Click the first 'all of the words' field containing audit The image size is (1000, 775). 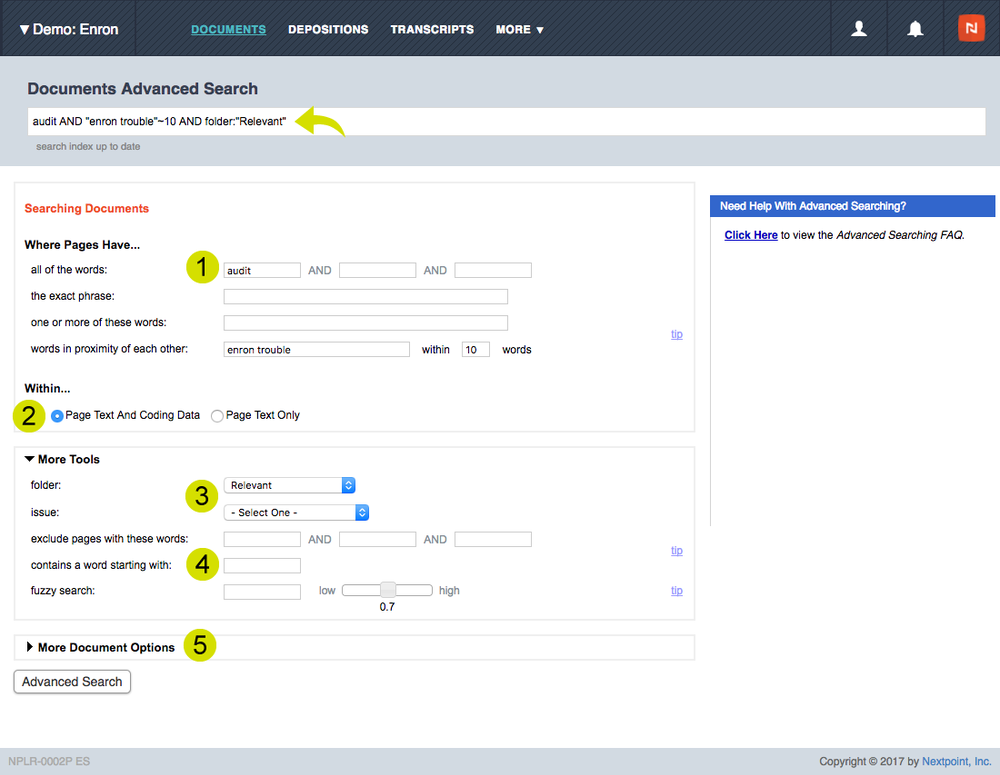tap(262, 270)
